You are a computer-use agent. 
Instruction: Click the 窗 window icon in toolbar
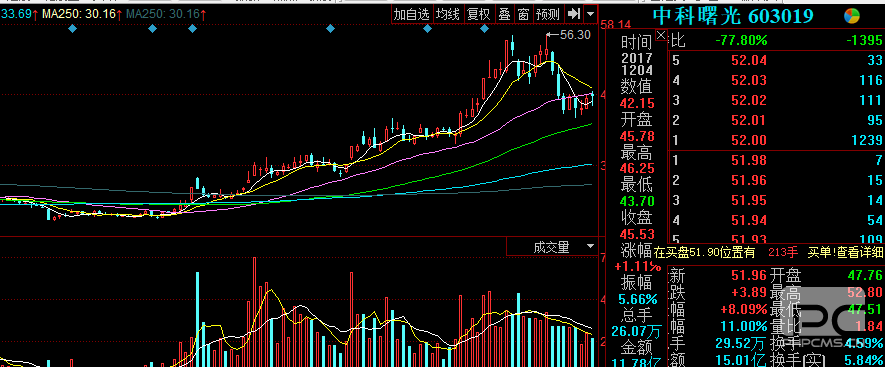pyautogui.click(x=523, y=14)
